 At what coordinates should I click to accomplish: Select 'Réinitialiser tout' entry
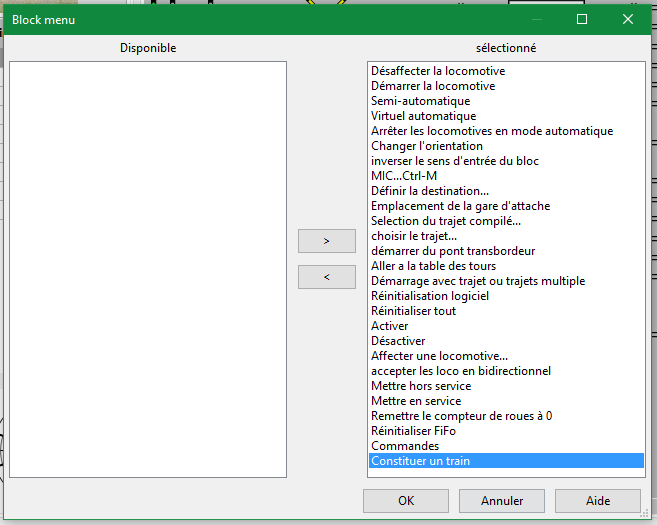[x=413, y=311]
